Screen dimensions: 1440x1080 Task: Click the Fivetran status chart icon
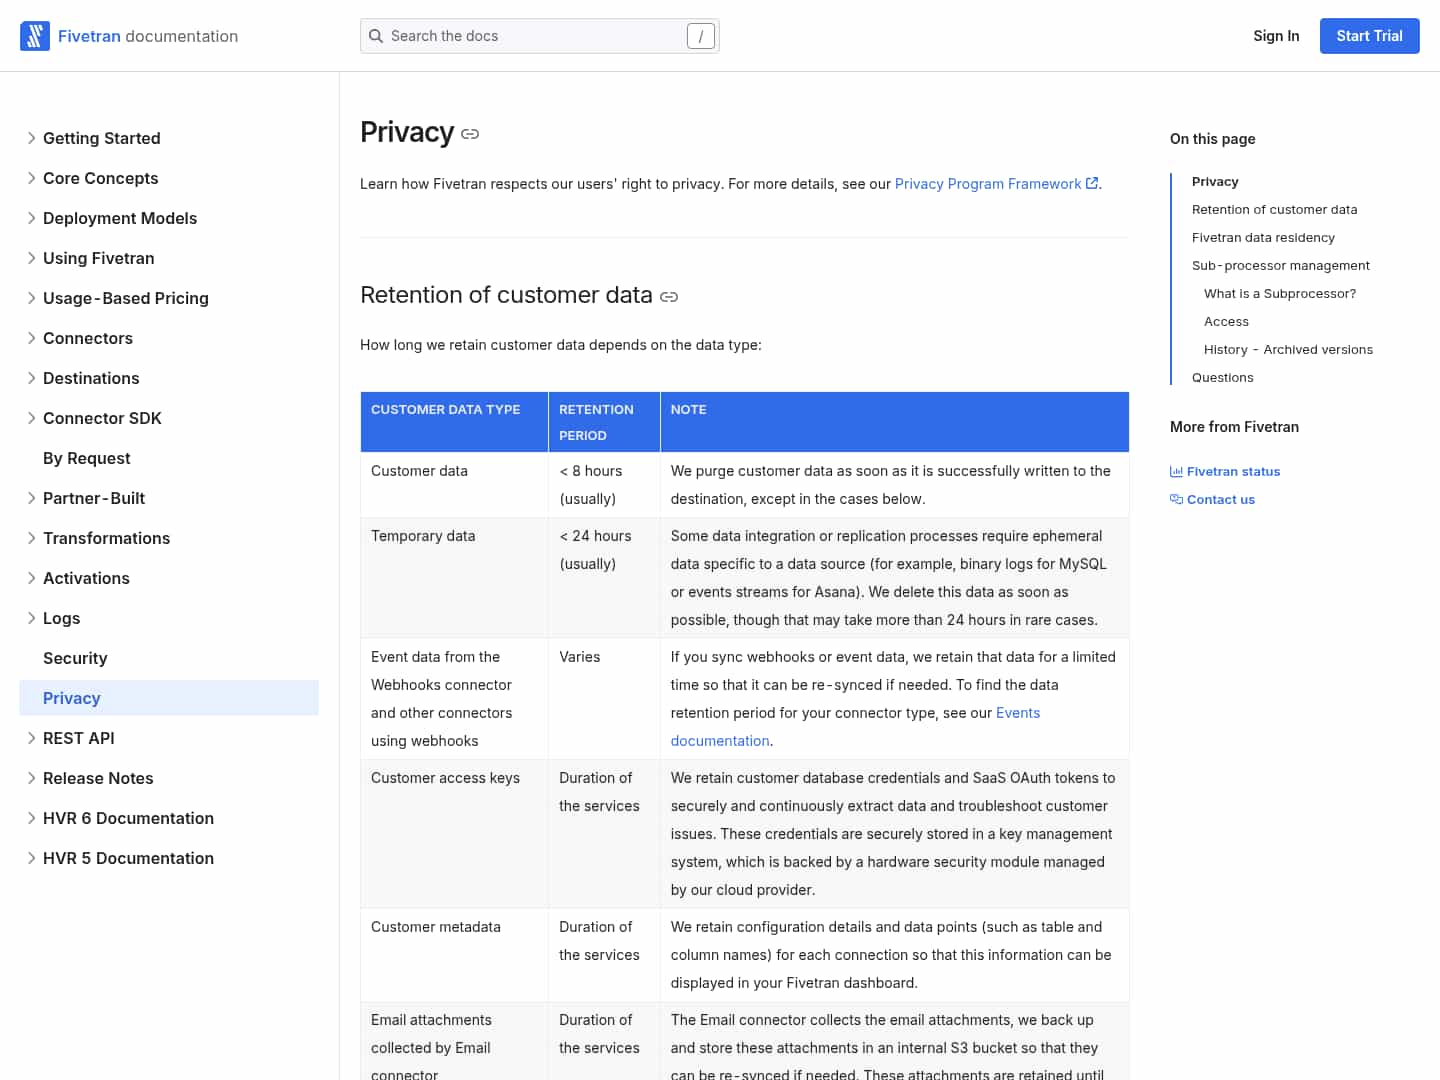tap(1176, 471)
